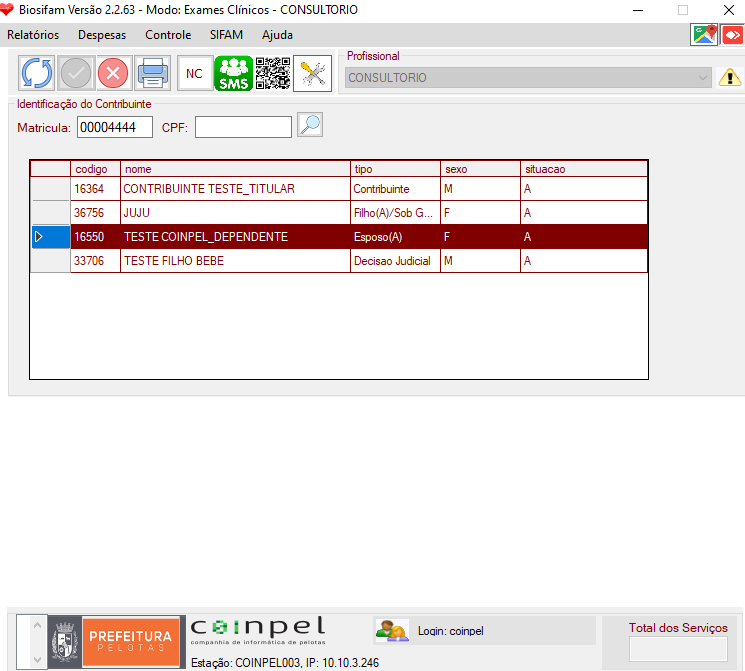Open the green SMS icon
745x671 pixels.
point(233,73)
